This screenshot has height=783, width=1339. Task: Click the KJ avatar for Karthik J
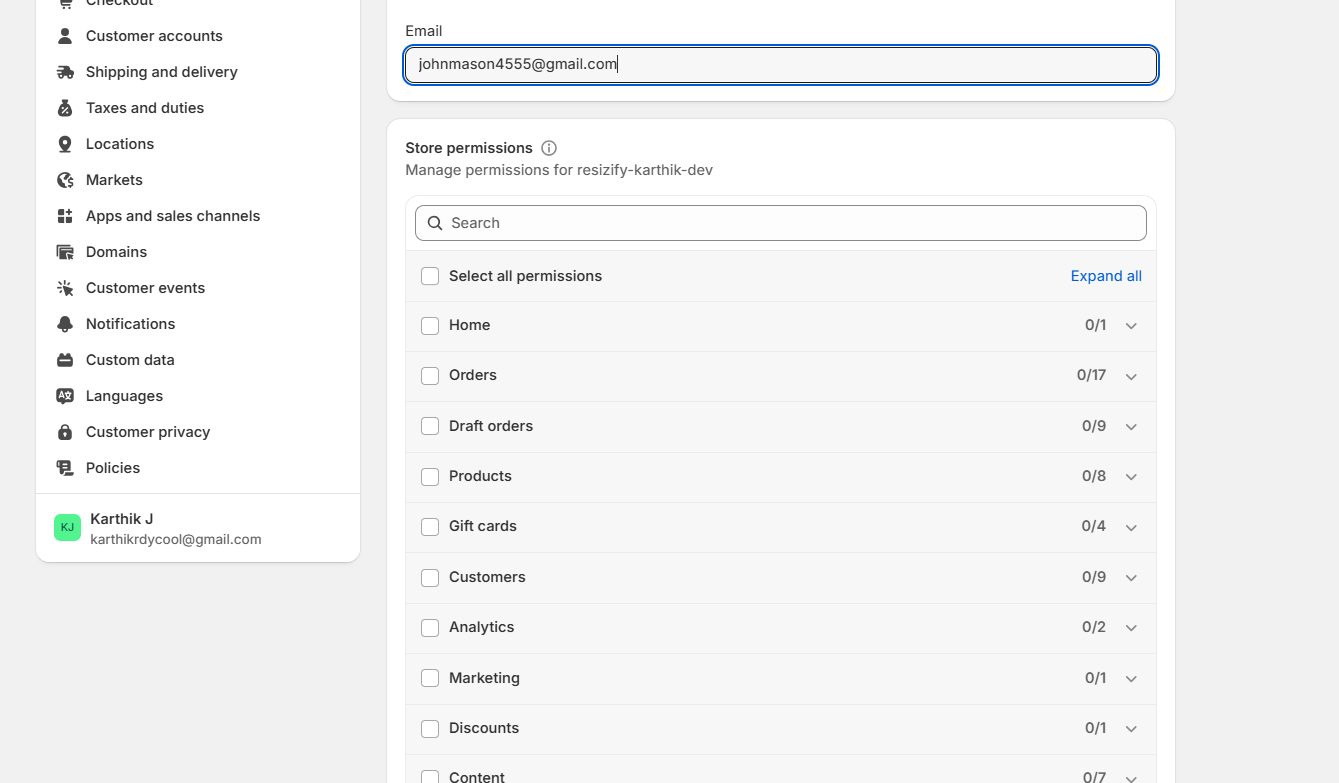pos(66,526)
